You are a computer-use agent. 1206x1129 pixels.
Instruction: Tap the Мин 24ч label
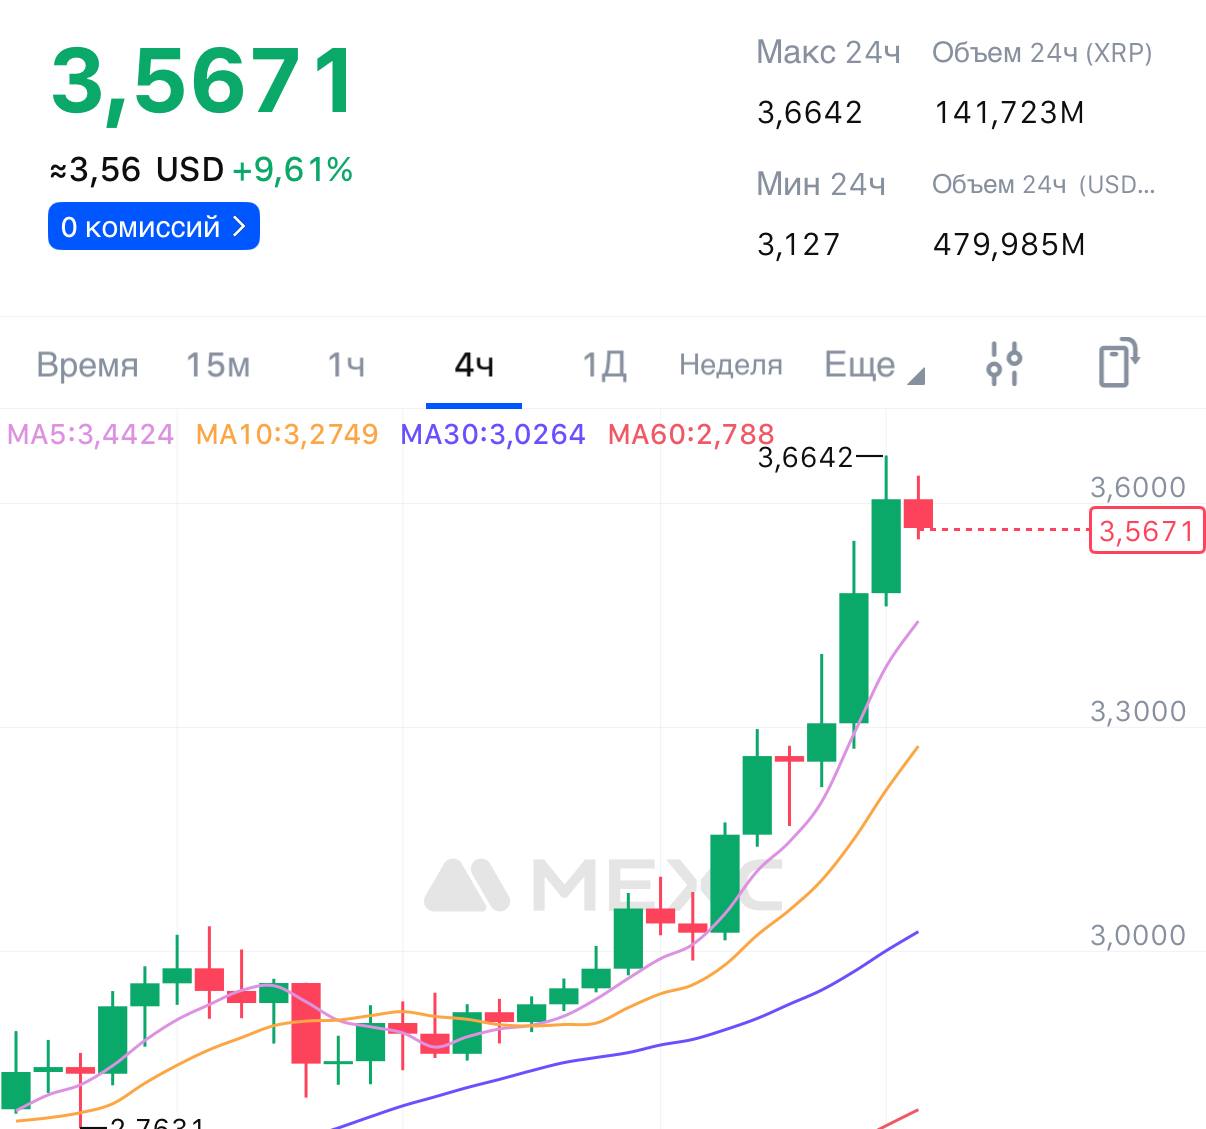[821, 184]
